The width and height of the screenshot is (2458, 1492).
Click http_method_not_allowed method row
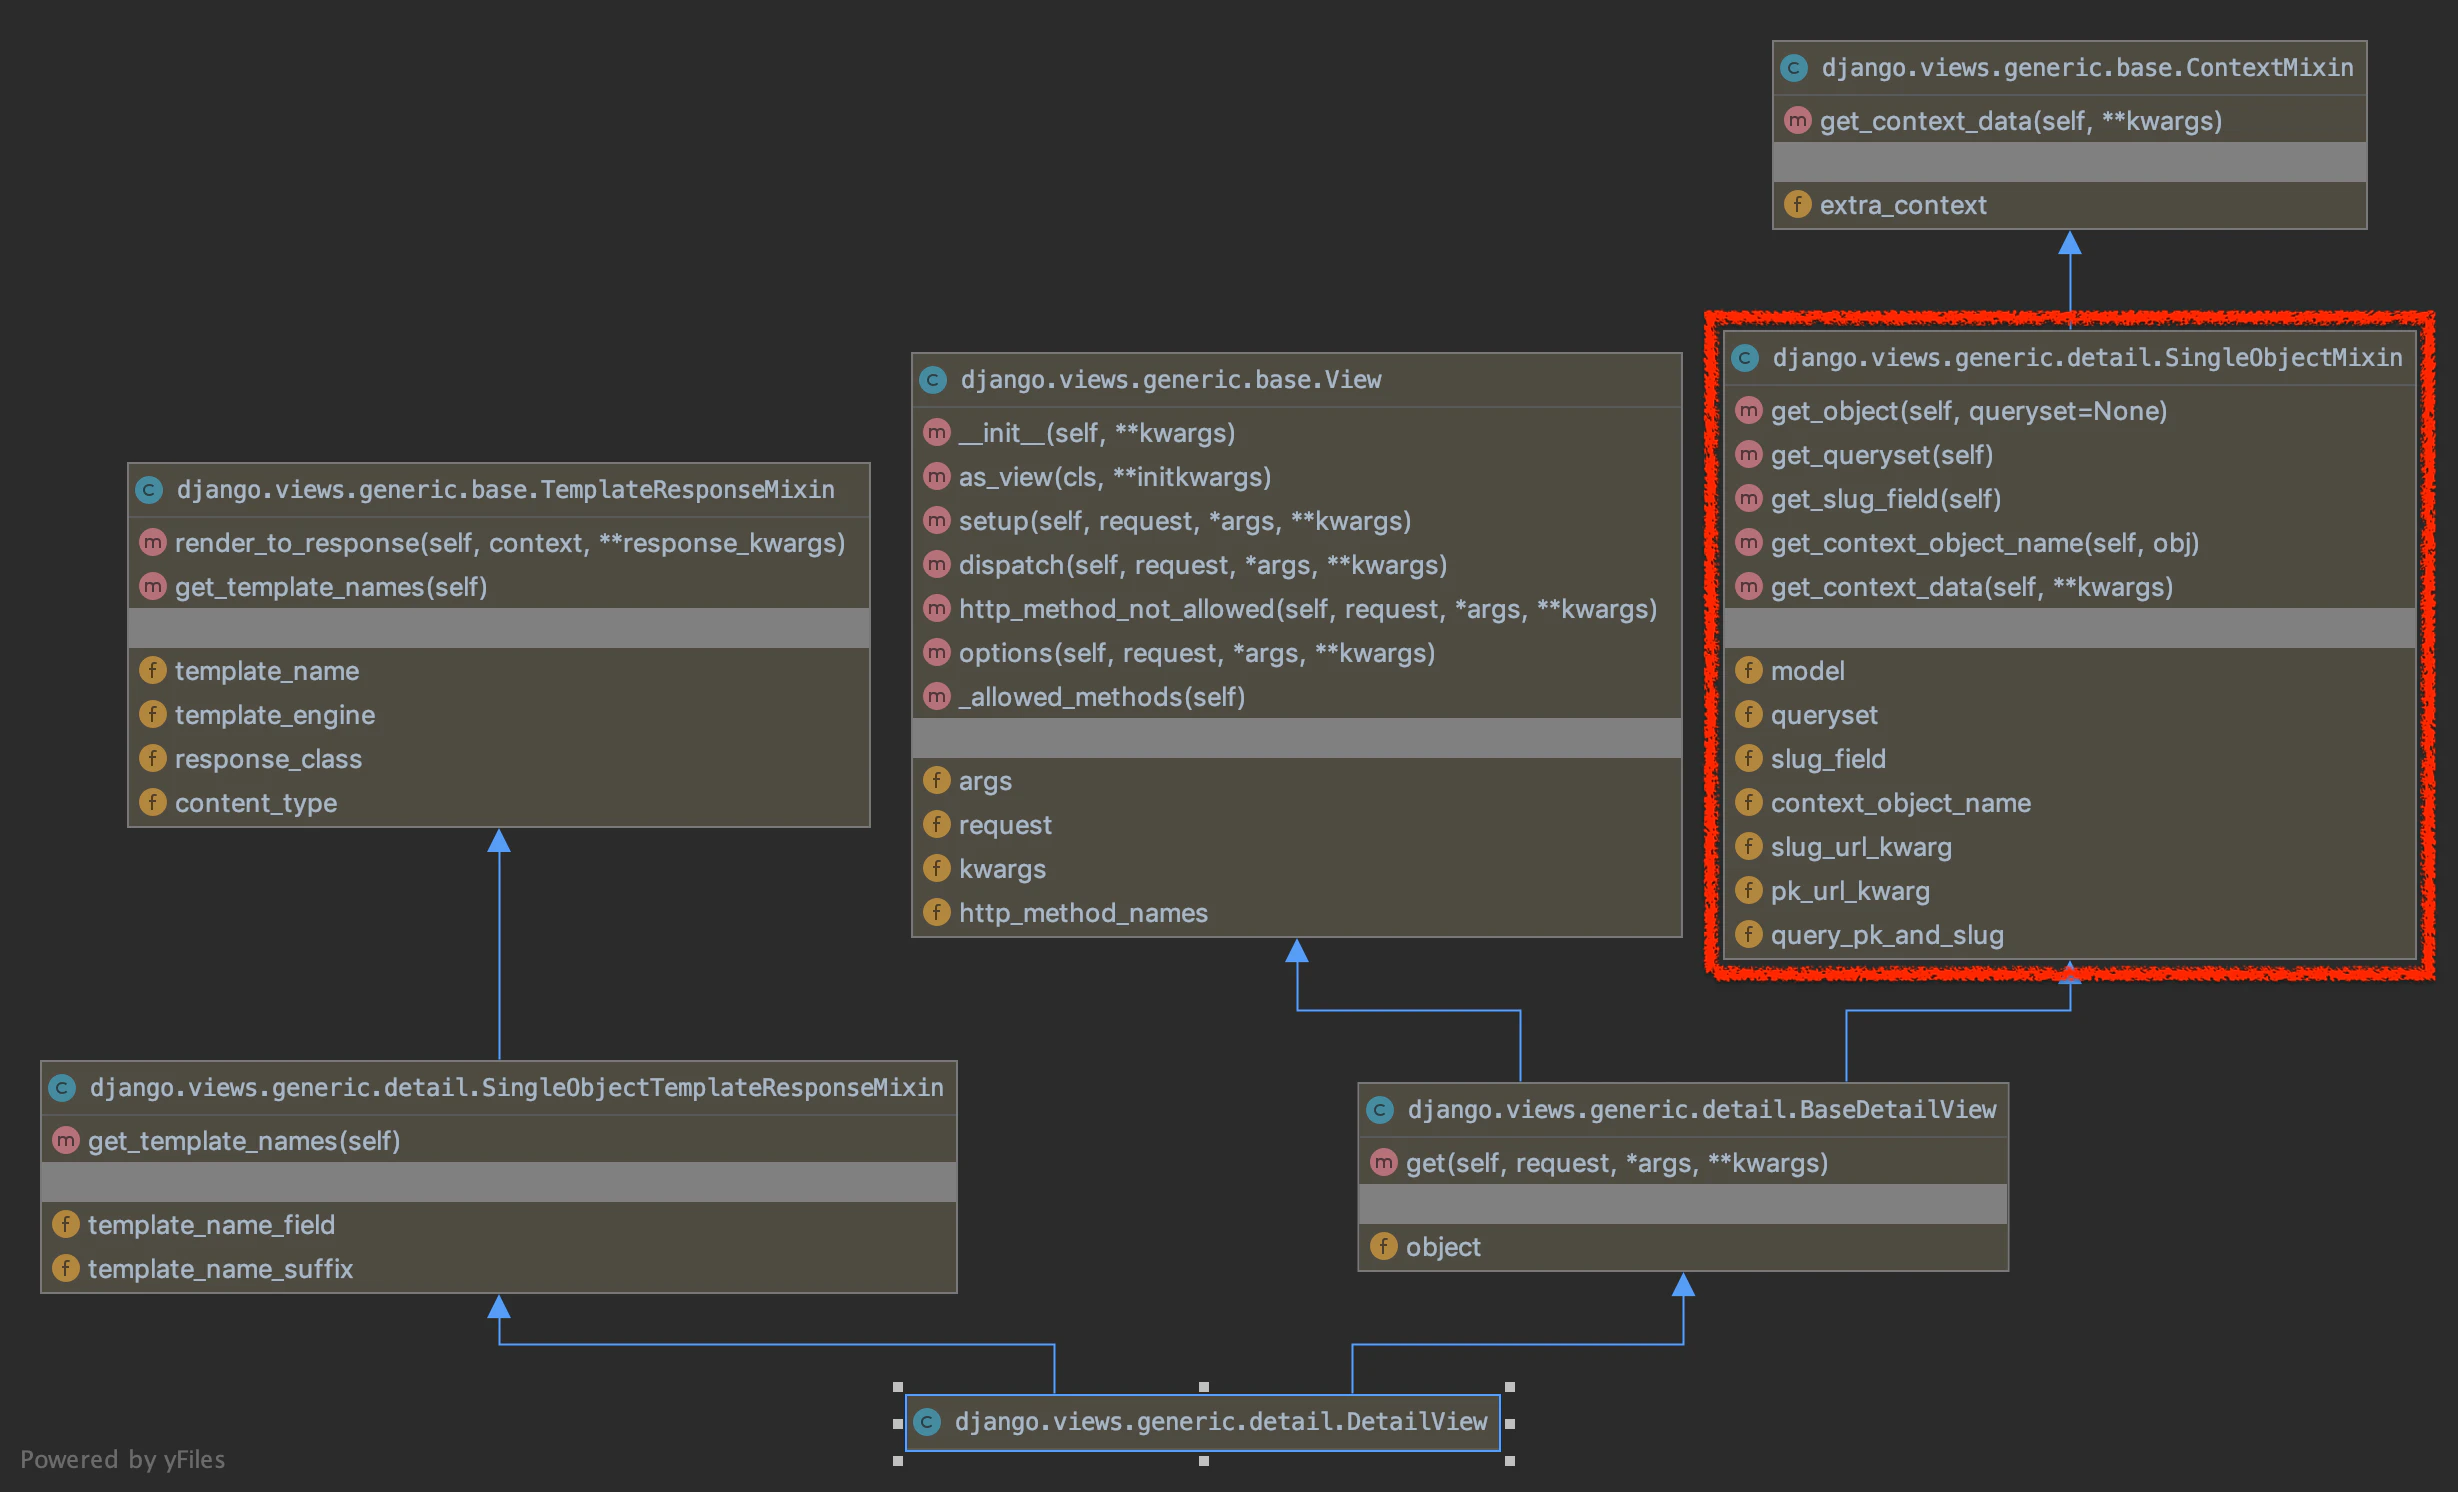click(x=1296, y=609)
